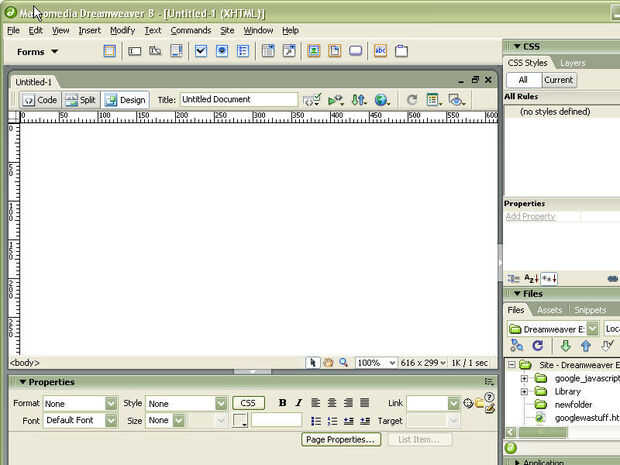Click the Browse for File folder icon
This screenshot has width=620, height=465.
479,403
